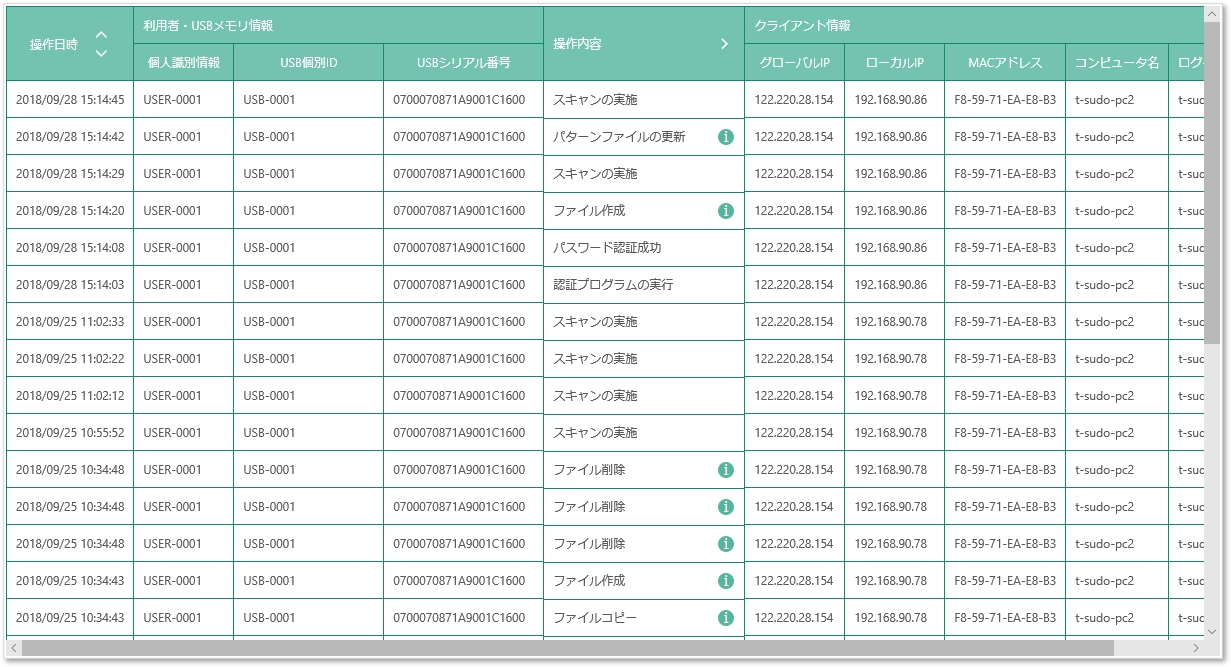Click the vertical scrollbar thumb
Viewport: 1231px width, 667px height.
click(1213, 182)
